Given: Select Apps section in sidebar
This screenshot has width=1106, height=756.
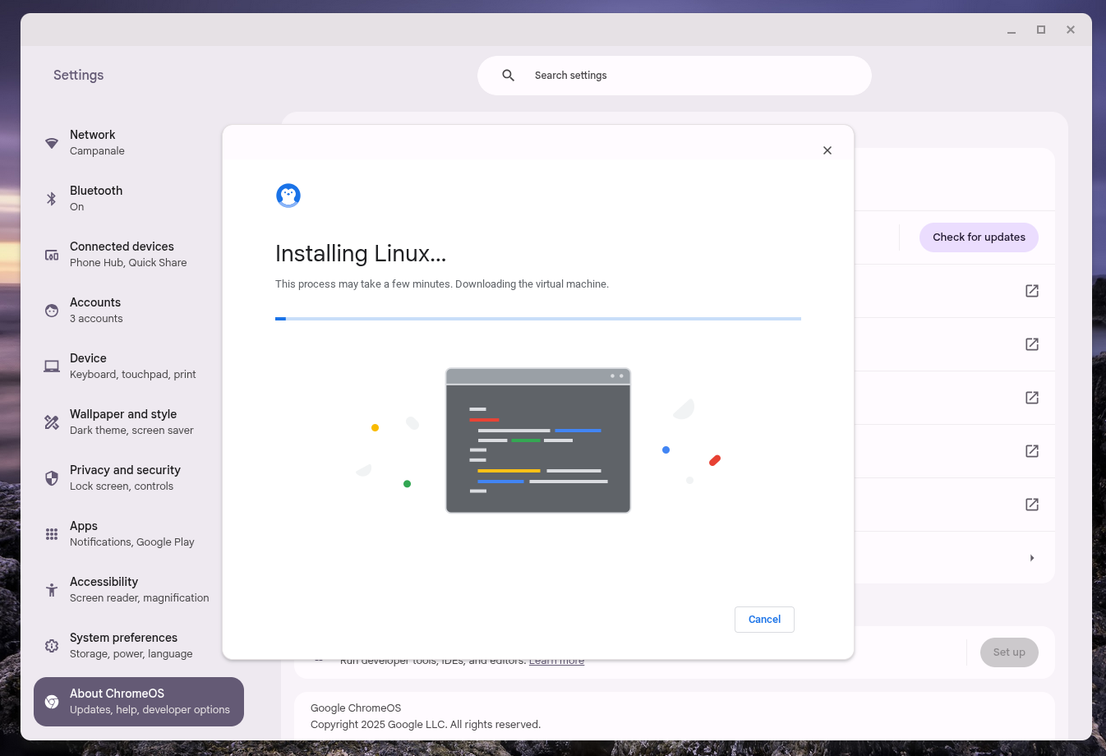Looking at the screenshot, I should pos(138,534).
